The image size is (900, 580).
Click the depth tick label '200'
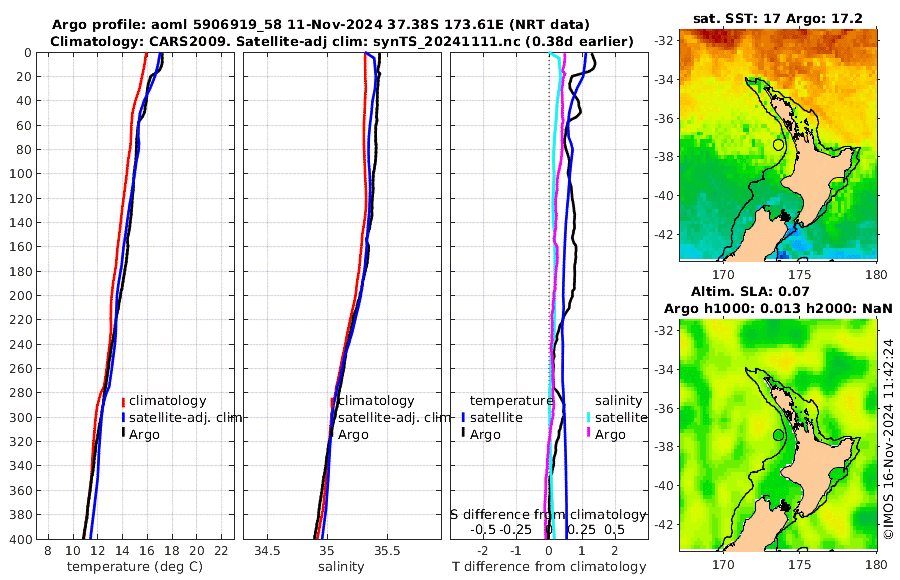pos(20,295)
